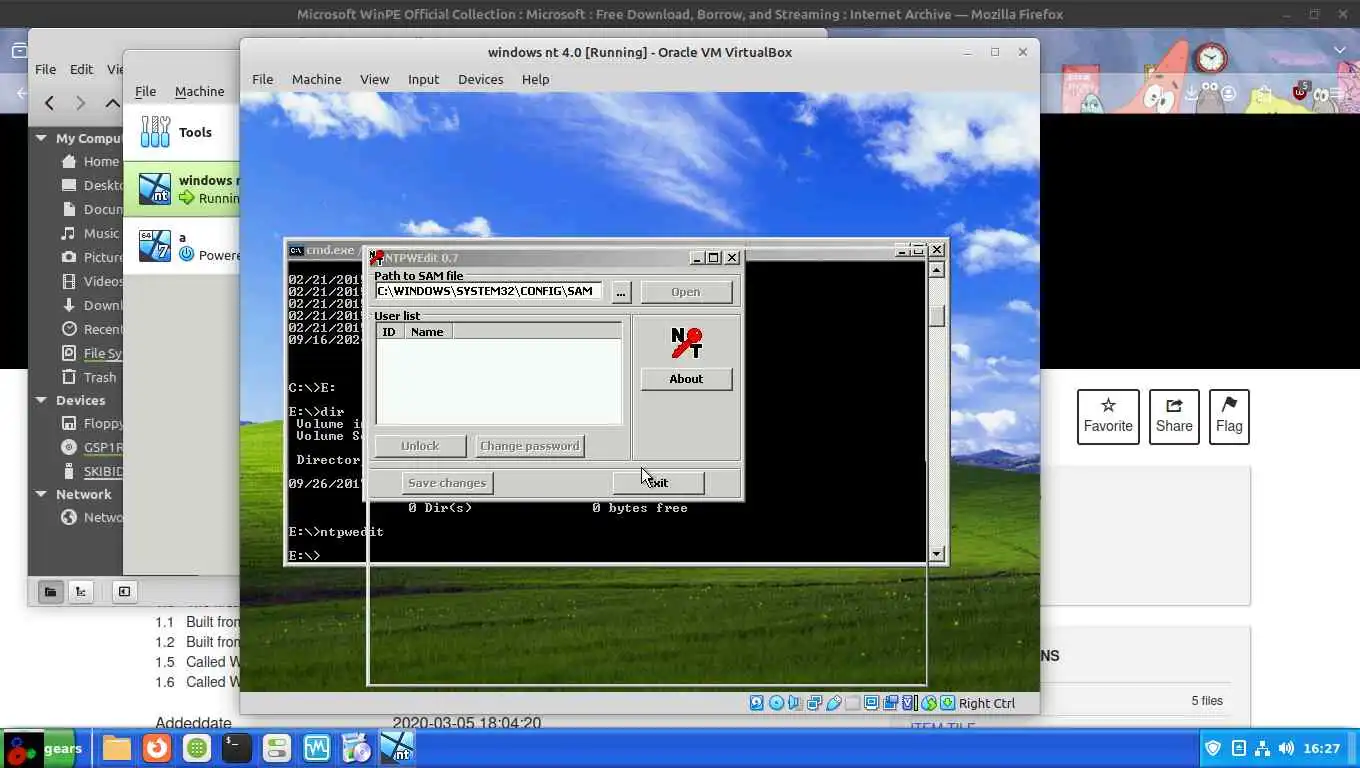This screenshot has height=768, width=1360.
Task: Open the file manager from taskbar
Action: (x=117, y=748)
